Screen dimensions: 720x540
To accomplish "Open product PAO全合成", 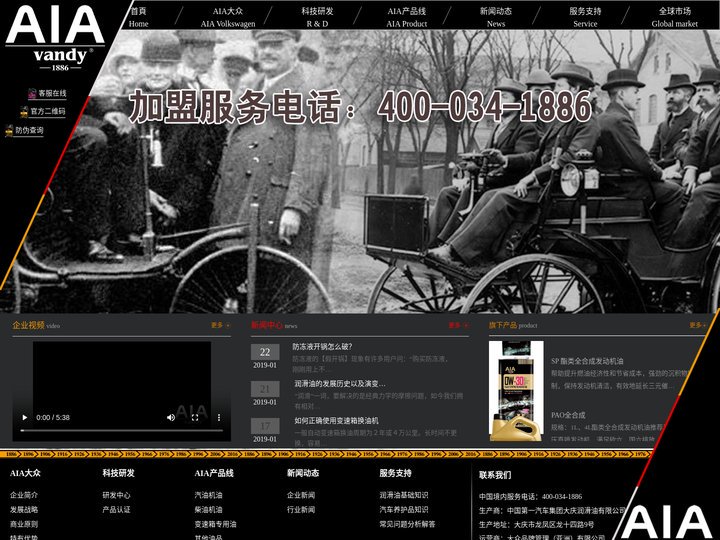I will click(568, 415).
